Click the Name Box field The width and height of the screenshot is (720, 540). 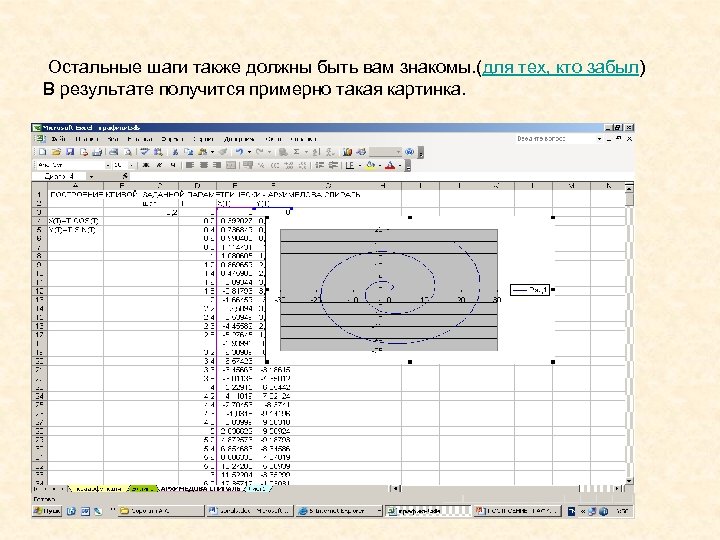point(60,176)
